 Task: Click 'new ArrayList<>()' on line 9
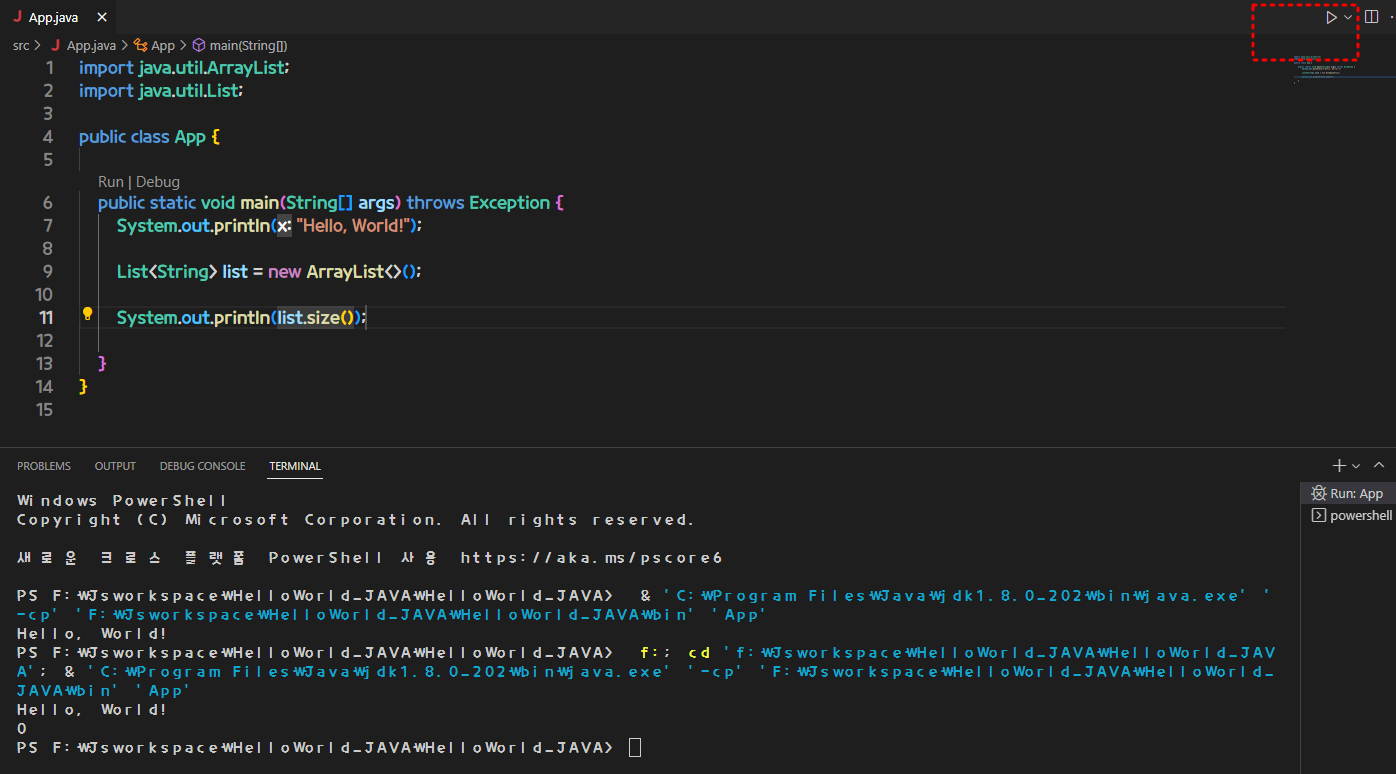341,272
